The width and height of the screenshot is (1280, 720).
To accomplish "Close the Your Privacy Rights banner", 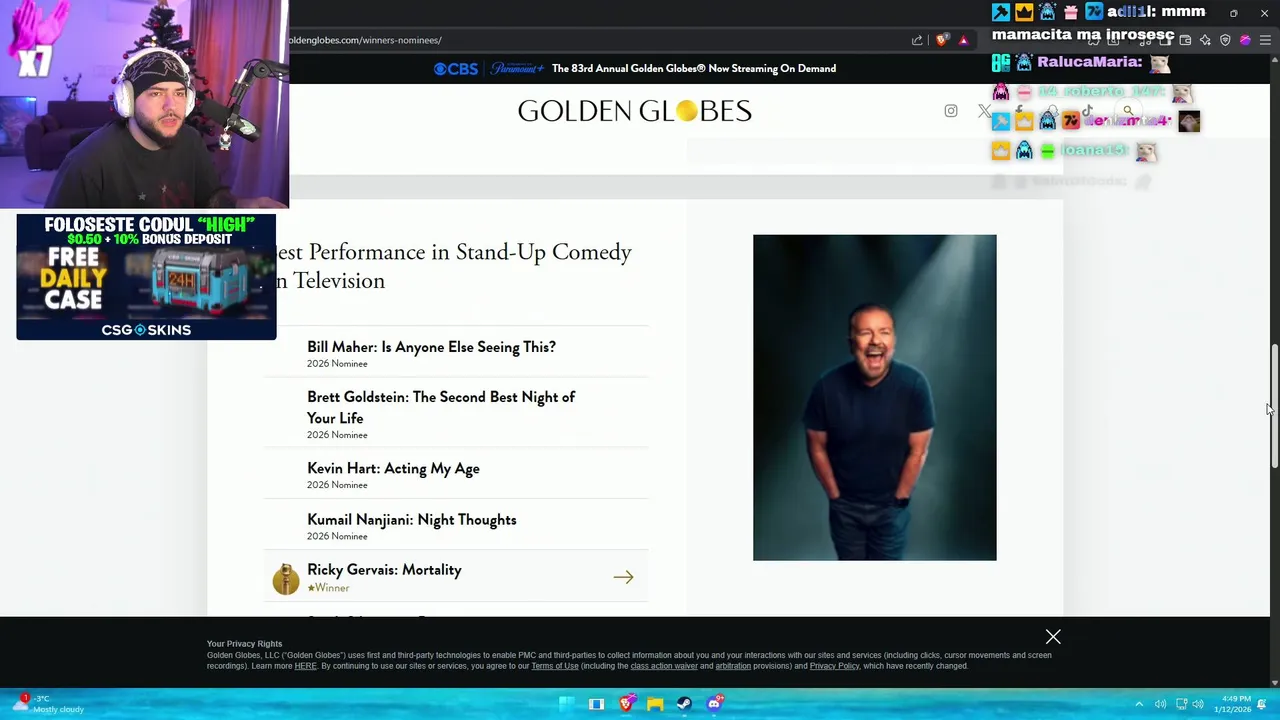I will [x=1053, y=637].
